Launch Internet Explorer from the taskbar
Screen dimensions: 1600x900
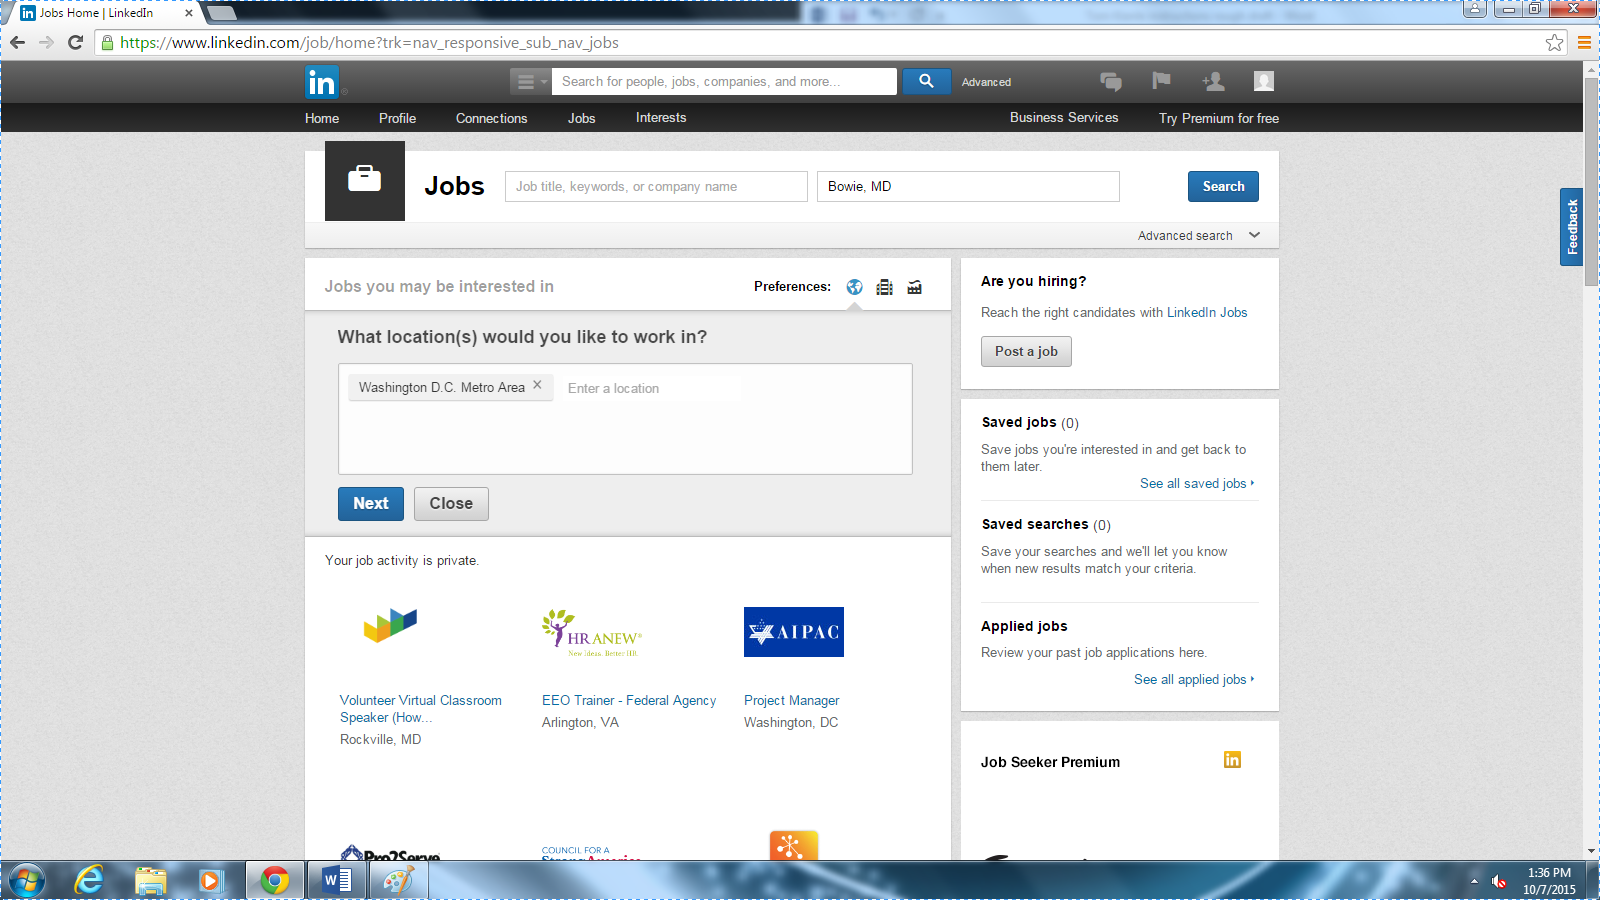pyautogui.click(x=90, y=881)
